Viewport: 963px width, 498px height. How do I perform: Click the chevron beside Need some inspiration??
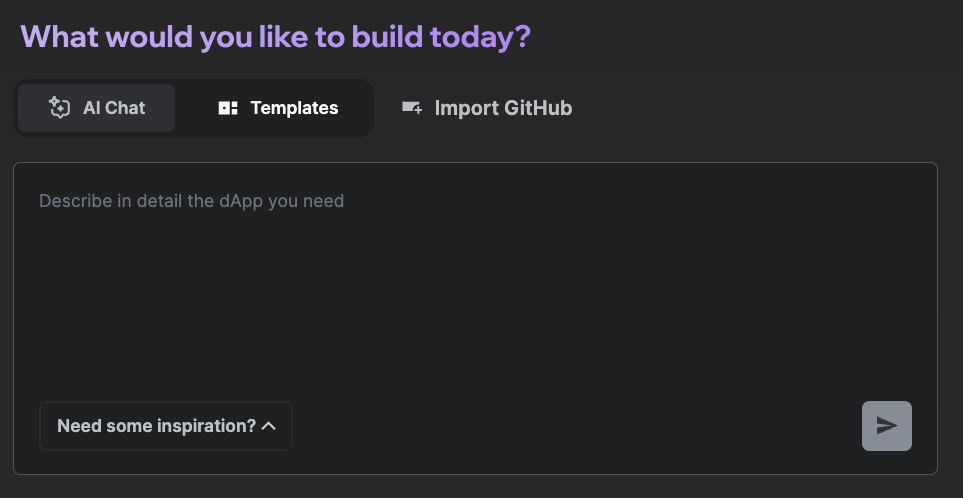[268, 426]
